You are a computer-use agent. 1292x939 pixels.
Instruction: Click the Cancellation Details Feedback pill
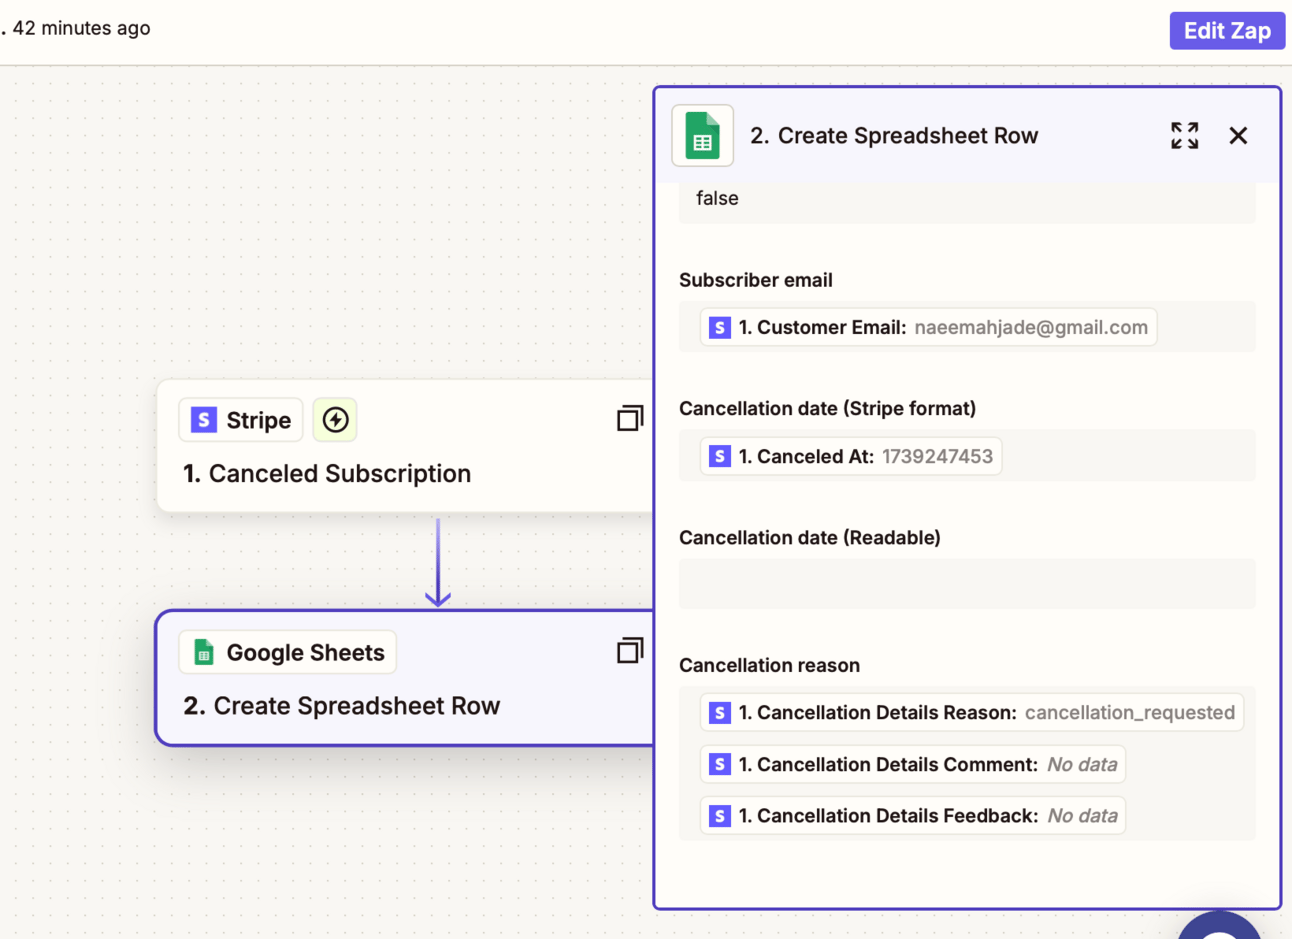coord(913,816)
